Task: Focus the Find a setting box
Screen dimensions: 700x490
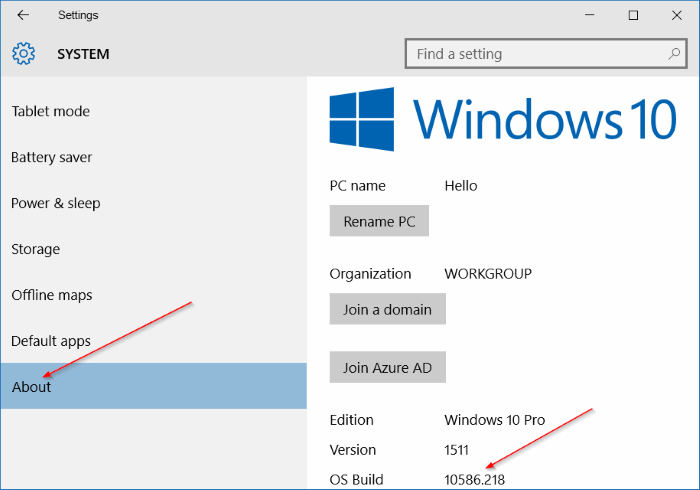Action: (x=546, y=54)
